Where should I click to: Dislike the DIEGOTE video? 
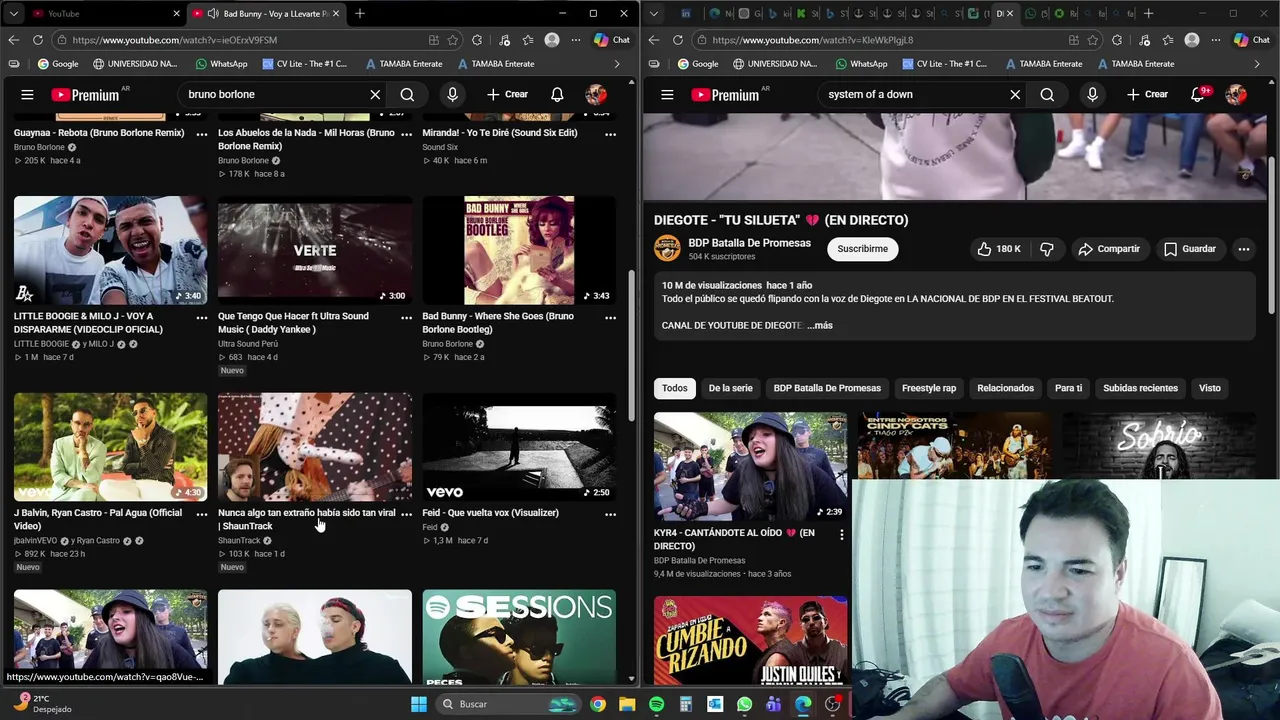click(x=1046, y=249)
